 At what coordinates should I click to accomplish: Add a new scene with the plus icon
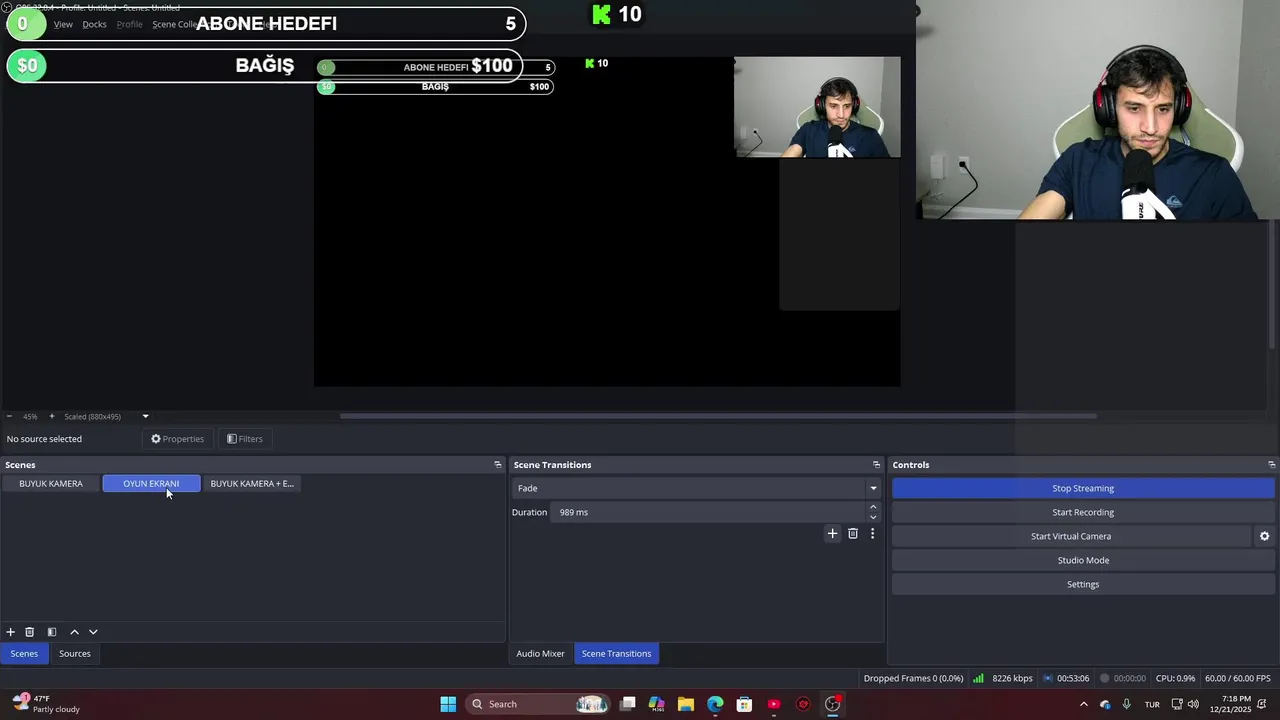(x=10, y=632)
